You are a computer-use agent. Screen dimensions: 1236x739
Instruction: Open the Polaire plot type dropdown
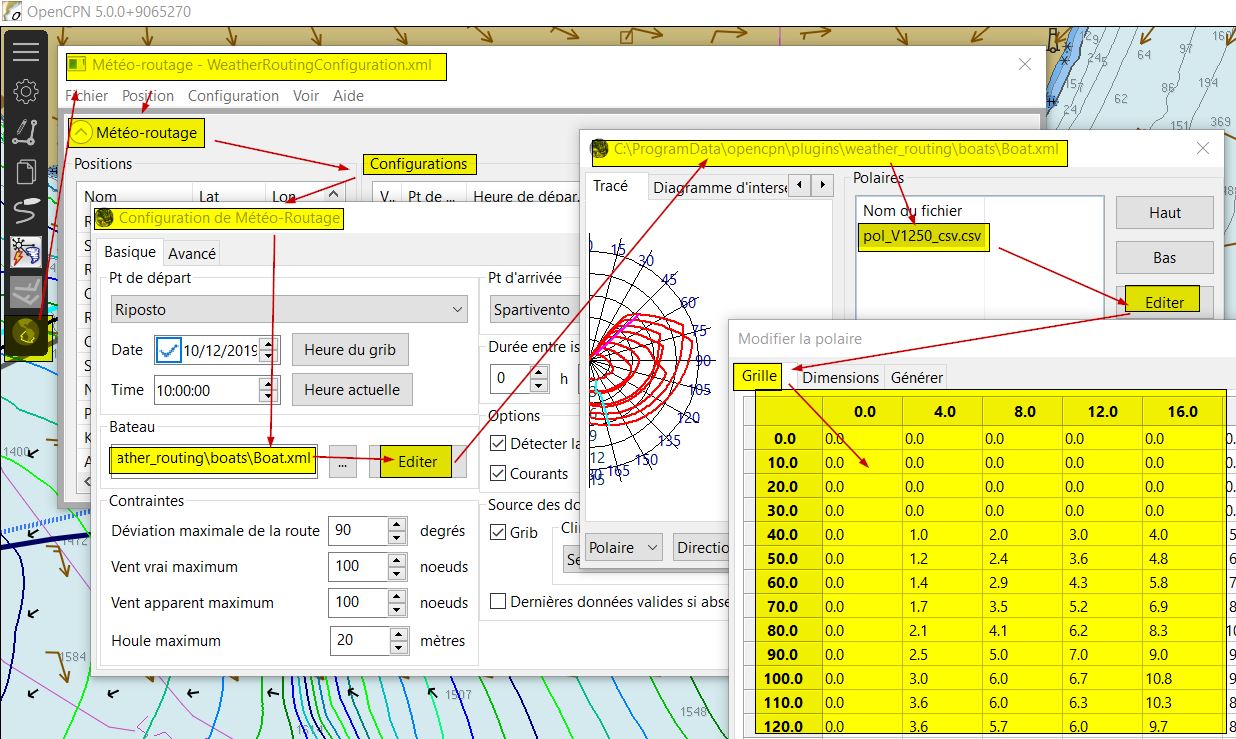tap(625, 548)
